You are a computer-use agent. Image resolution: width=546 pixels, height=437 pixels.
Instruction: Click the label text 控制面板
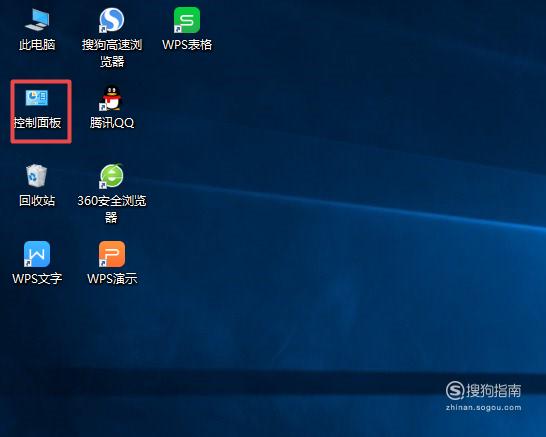point(37,123)
